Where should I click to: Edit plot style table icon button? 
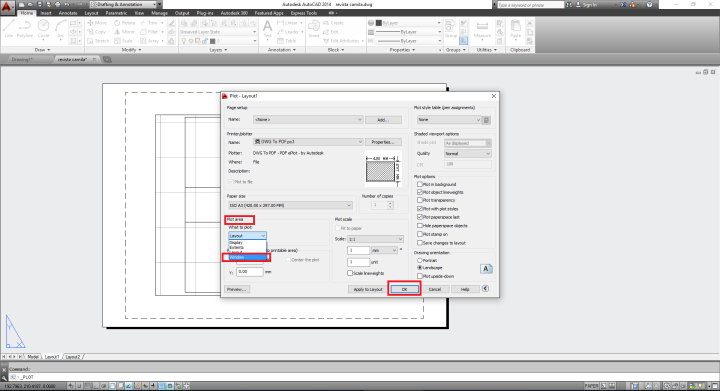coord(486,120)
